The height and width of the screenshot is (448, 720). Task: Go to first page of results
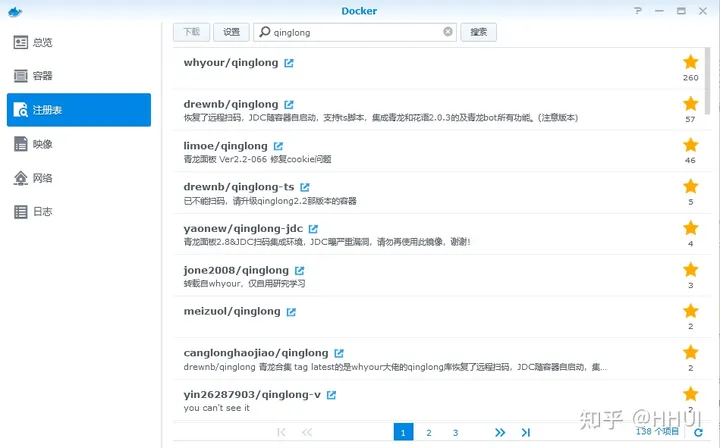point(281,432)
